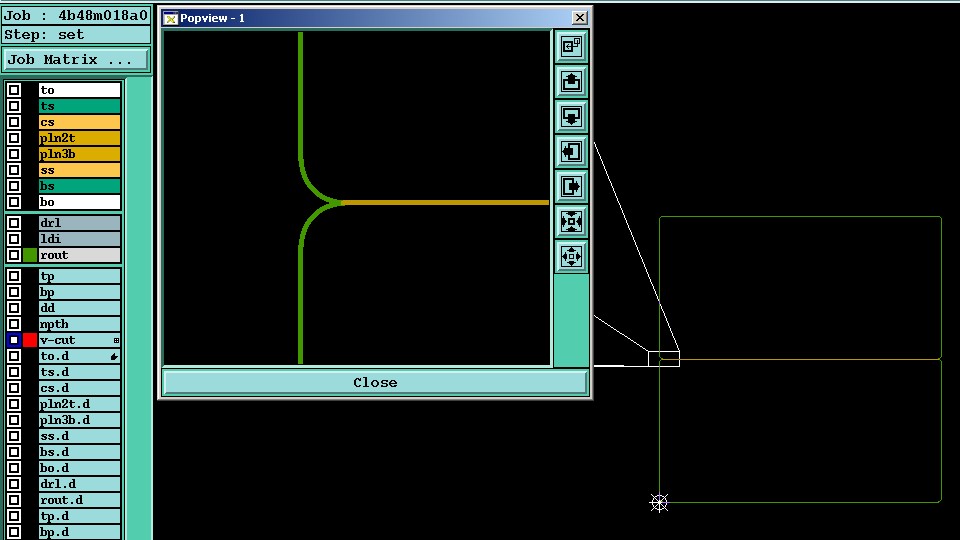The height and width of the screenshot is (540, 960).
Task: Click the X button on the Popview title bar
Action: [x=579, y=18]
